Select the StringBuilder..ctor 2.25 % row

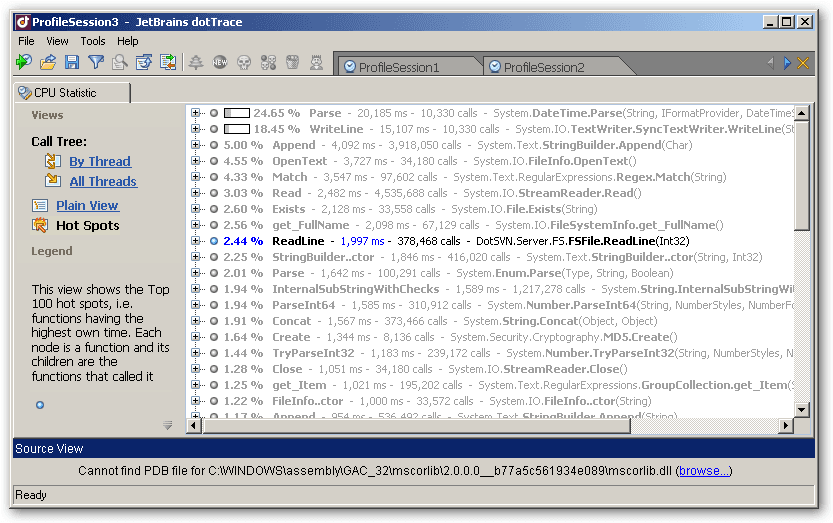point(477,257)
